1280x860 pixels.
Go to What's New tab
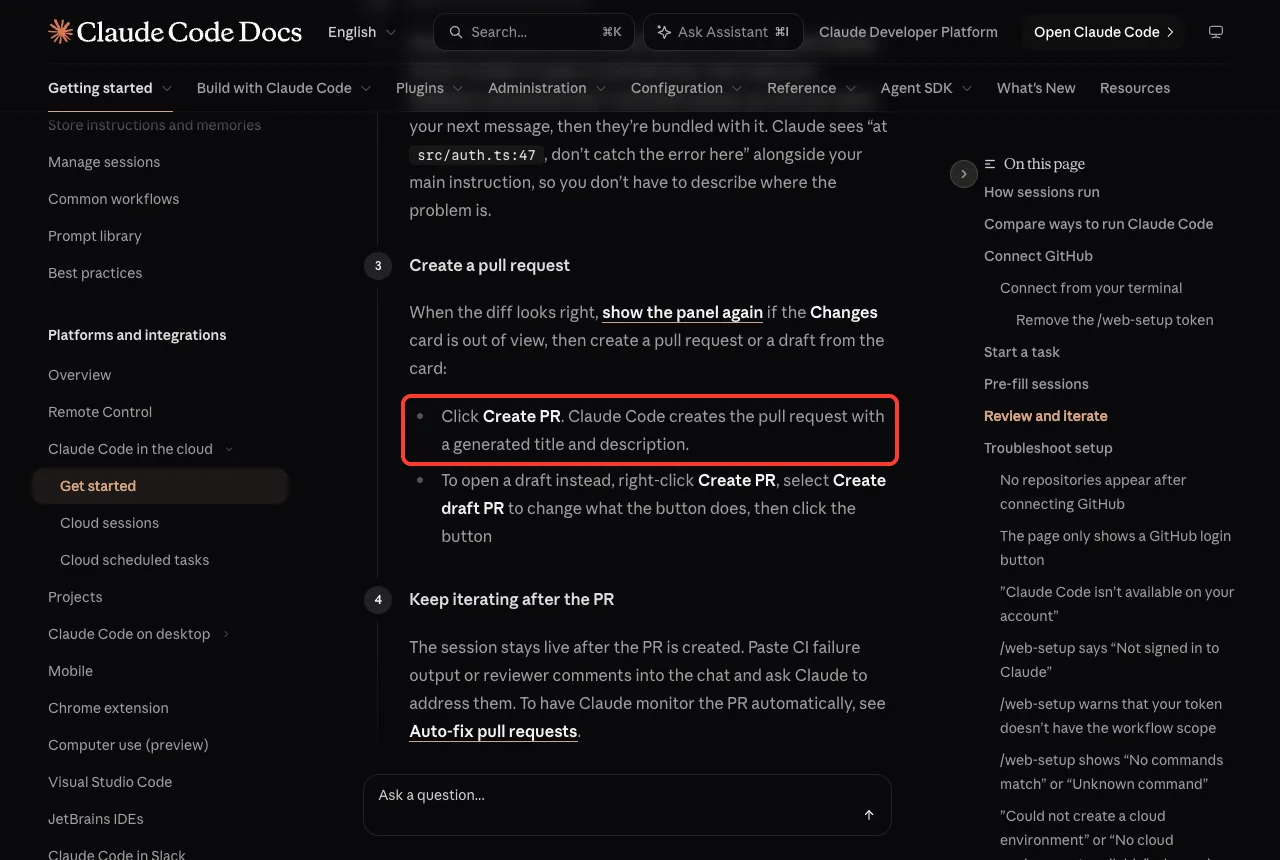pyautogui.click(x=1036, y=88)
